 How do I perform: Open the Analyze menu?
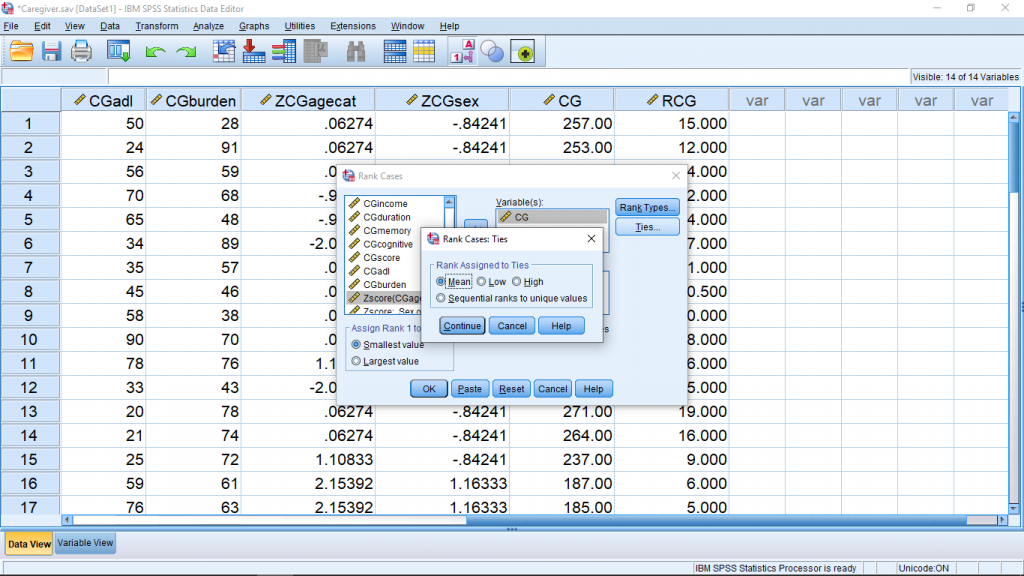click(x=207, y=26)
